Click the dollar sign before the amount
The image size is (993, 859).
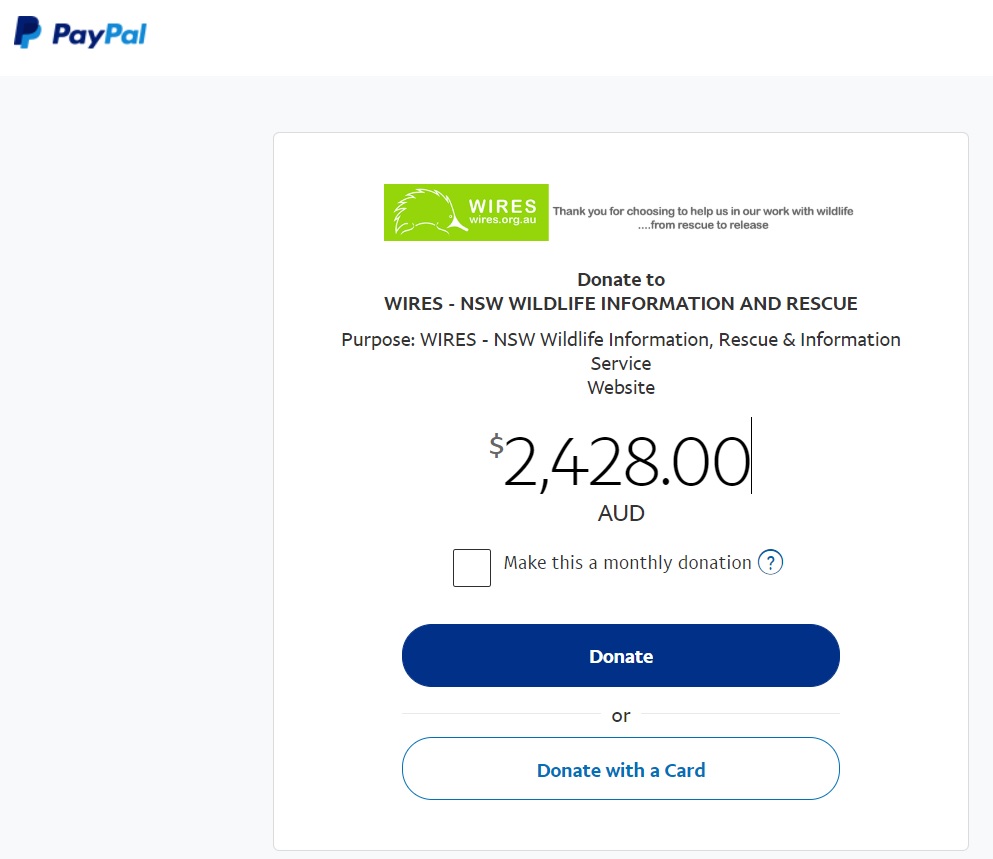[x=496, y=445]
